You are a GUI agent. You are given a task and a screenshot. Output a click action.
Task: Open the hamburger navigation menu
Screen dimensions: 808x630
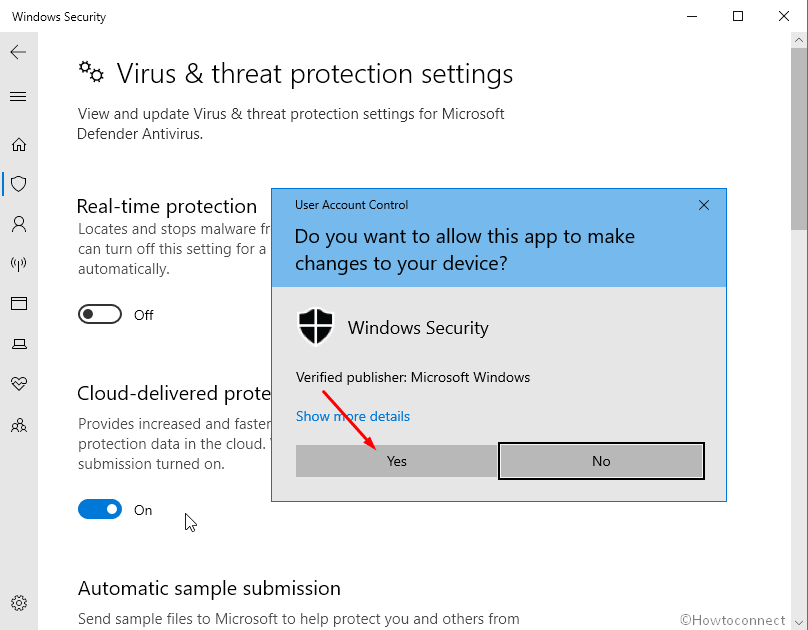pos(18,96)
